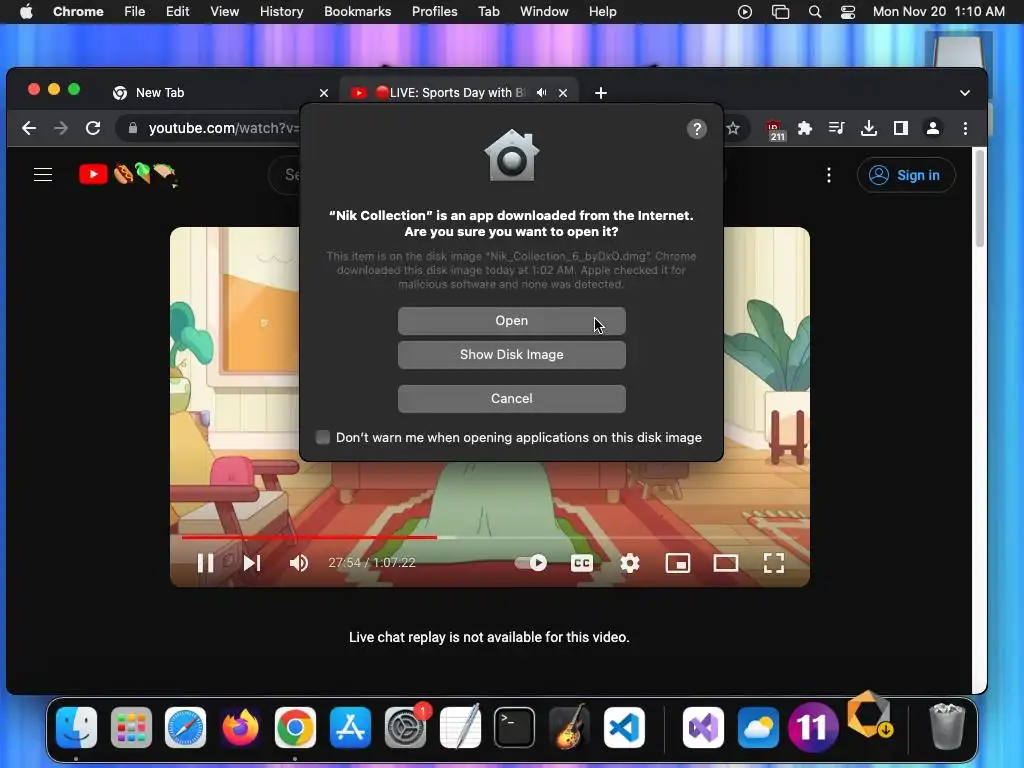Open Visual Studio Code from the Dock

624,727
